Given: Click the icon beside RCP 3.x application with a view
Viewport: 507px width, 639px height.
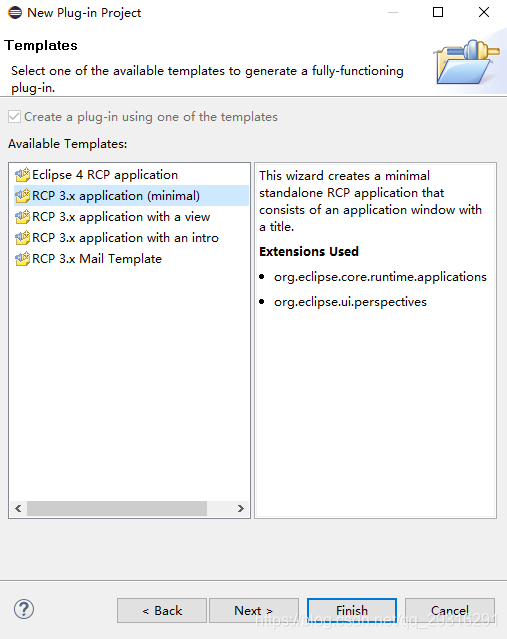Looking at the screenshot, I should pos(22,217).
